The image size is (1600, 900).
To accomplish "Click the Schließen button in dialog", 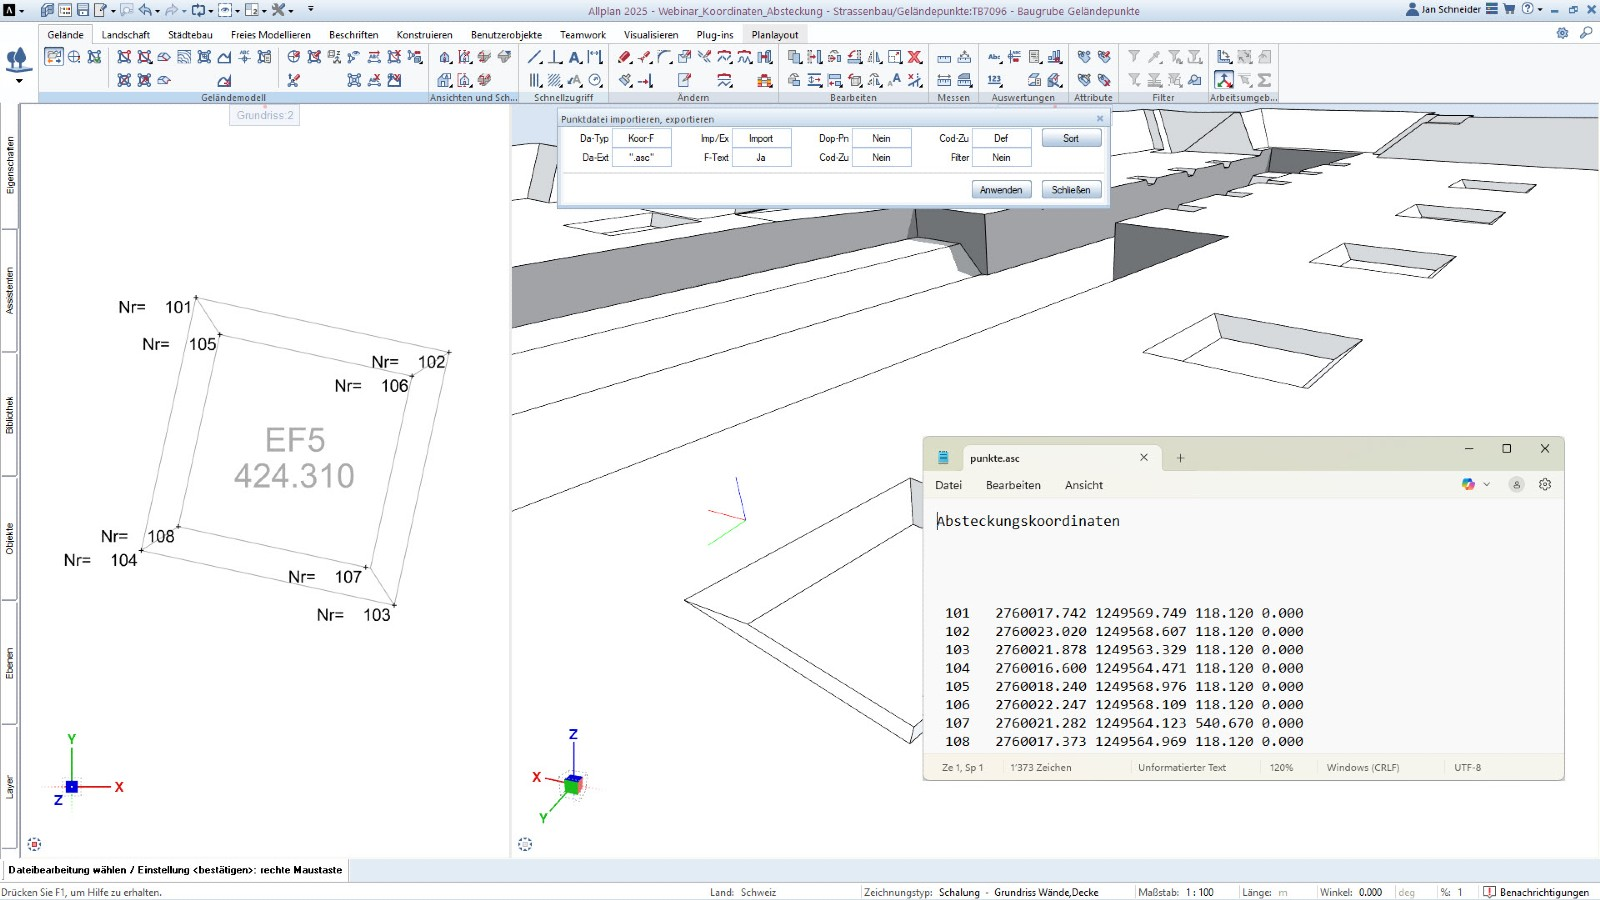I will pos(1071,190).
